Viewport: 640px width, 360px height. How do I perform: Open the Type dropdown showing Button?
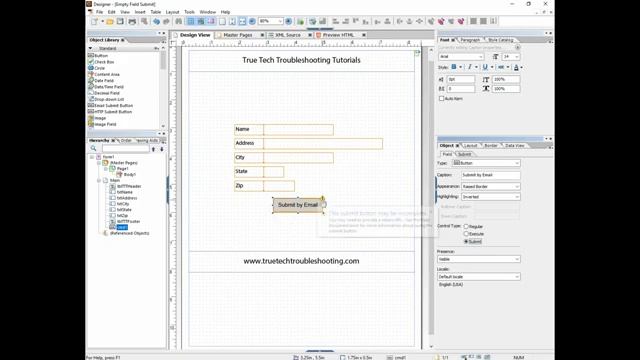tap(517, 163)
